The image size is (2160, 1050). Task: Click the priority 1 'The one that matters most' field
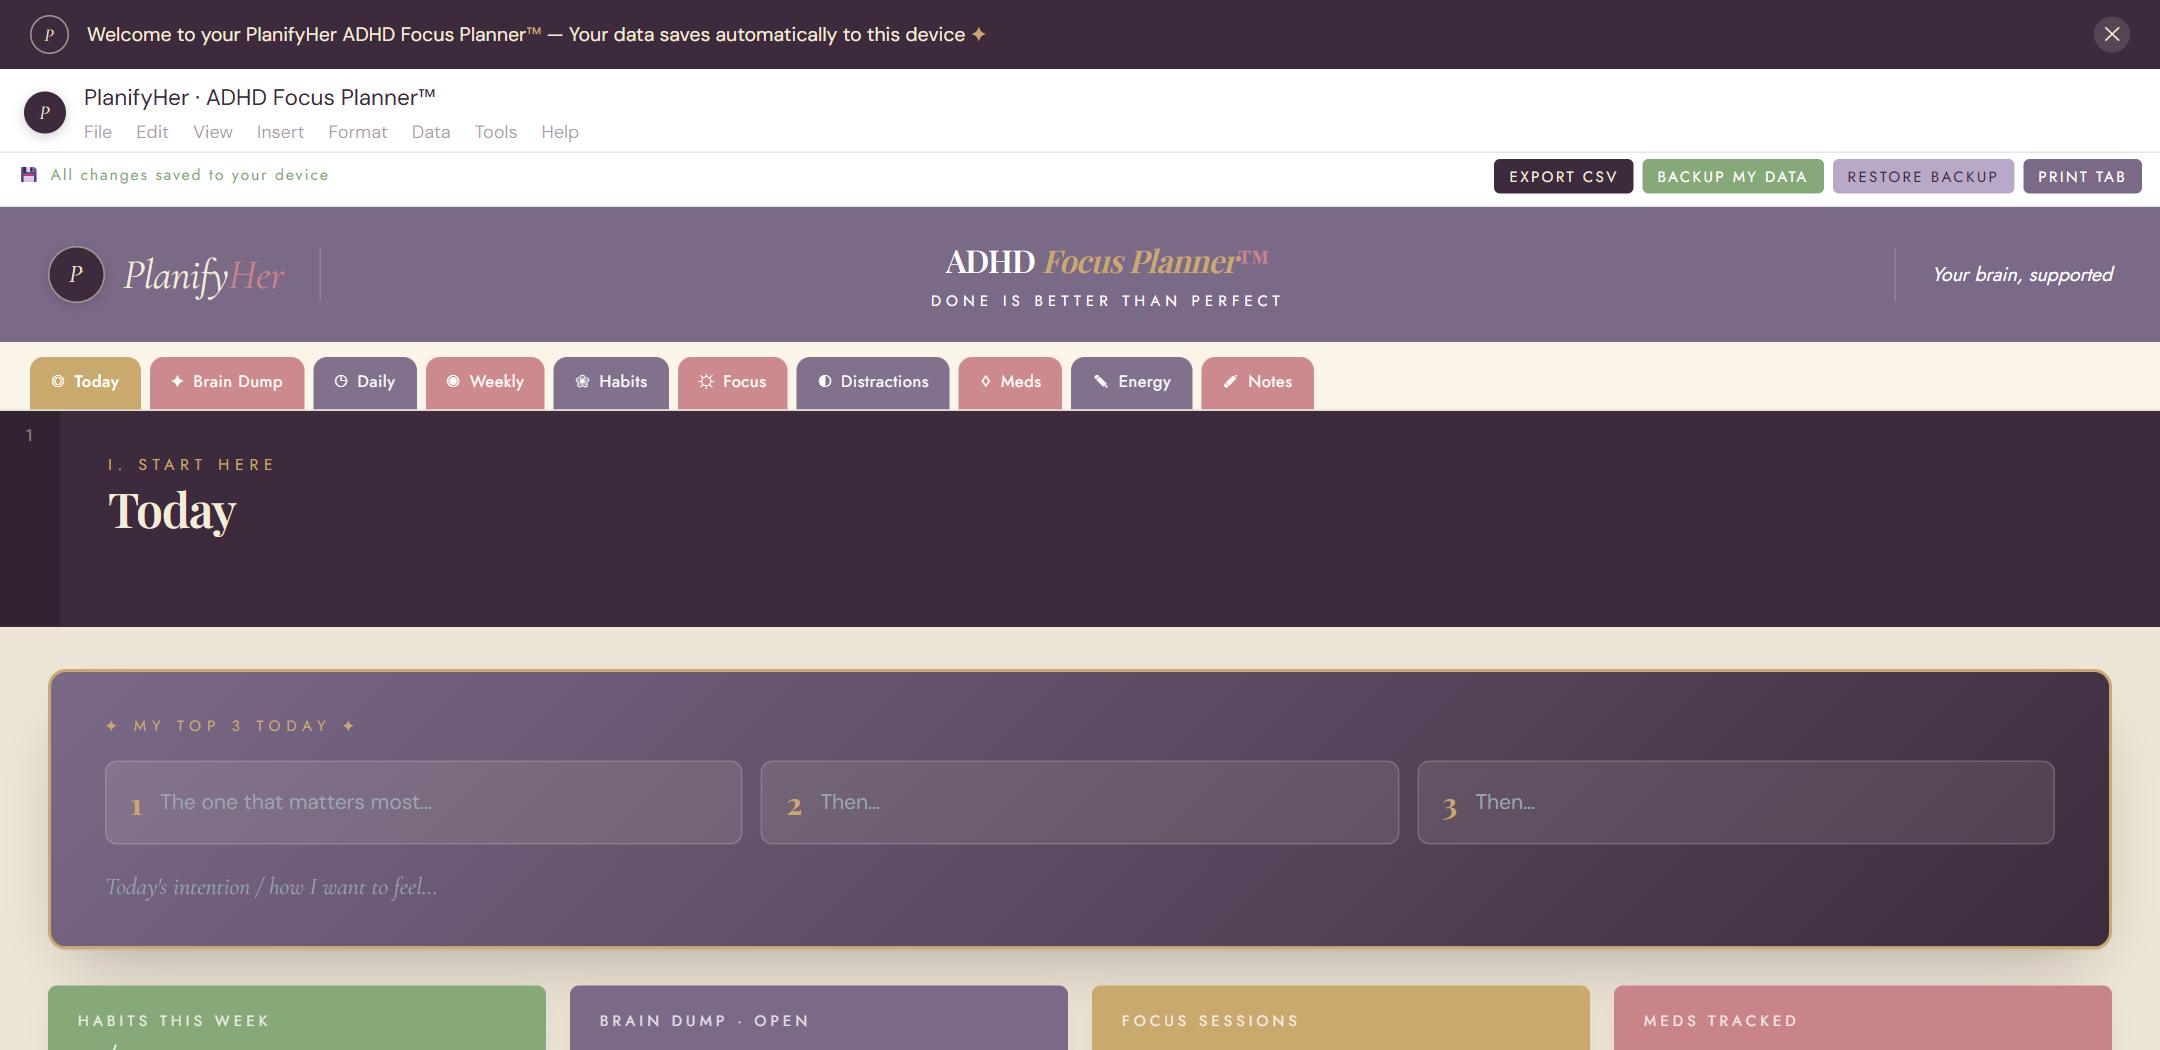[x=423, y=802]
